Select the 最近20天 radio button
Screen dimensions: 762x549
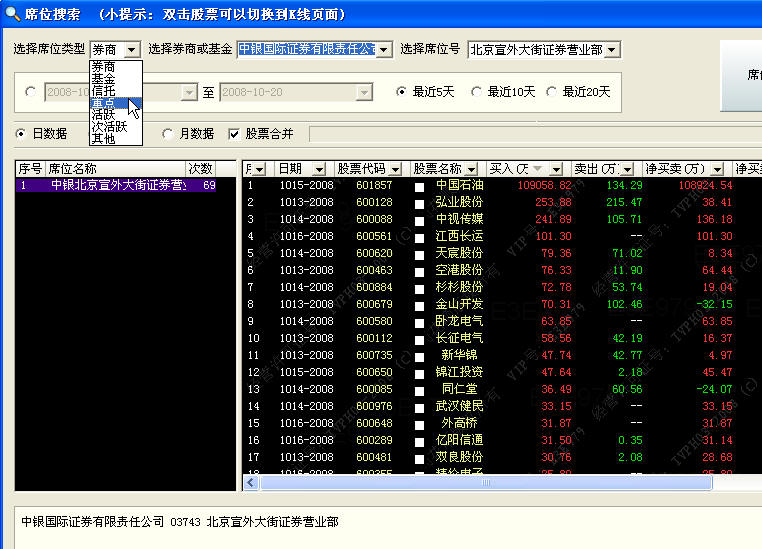tap(551, 92)
